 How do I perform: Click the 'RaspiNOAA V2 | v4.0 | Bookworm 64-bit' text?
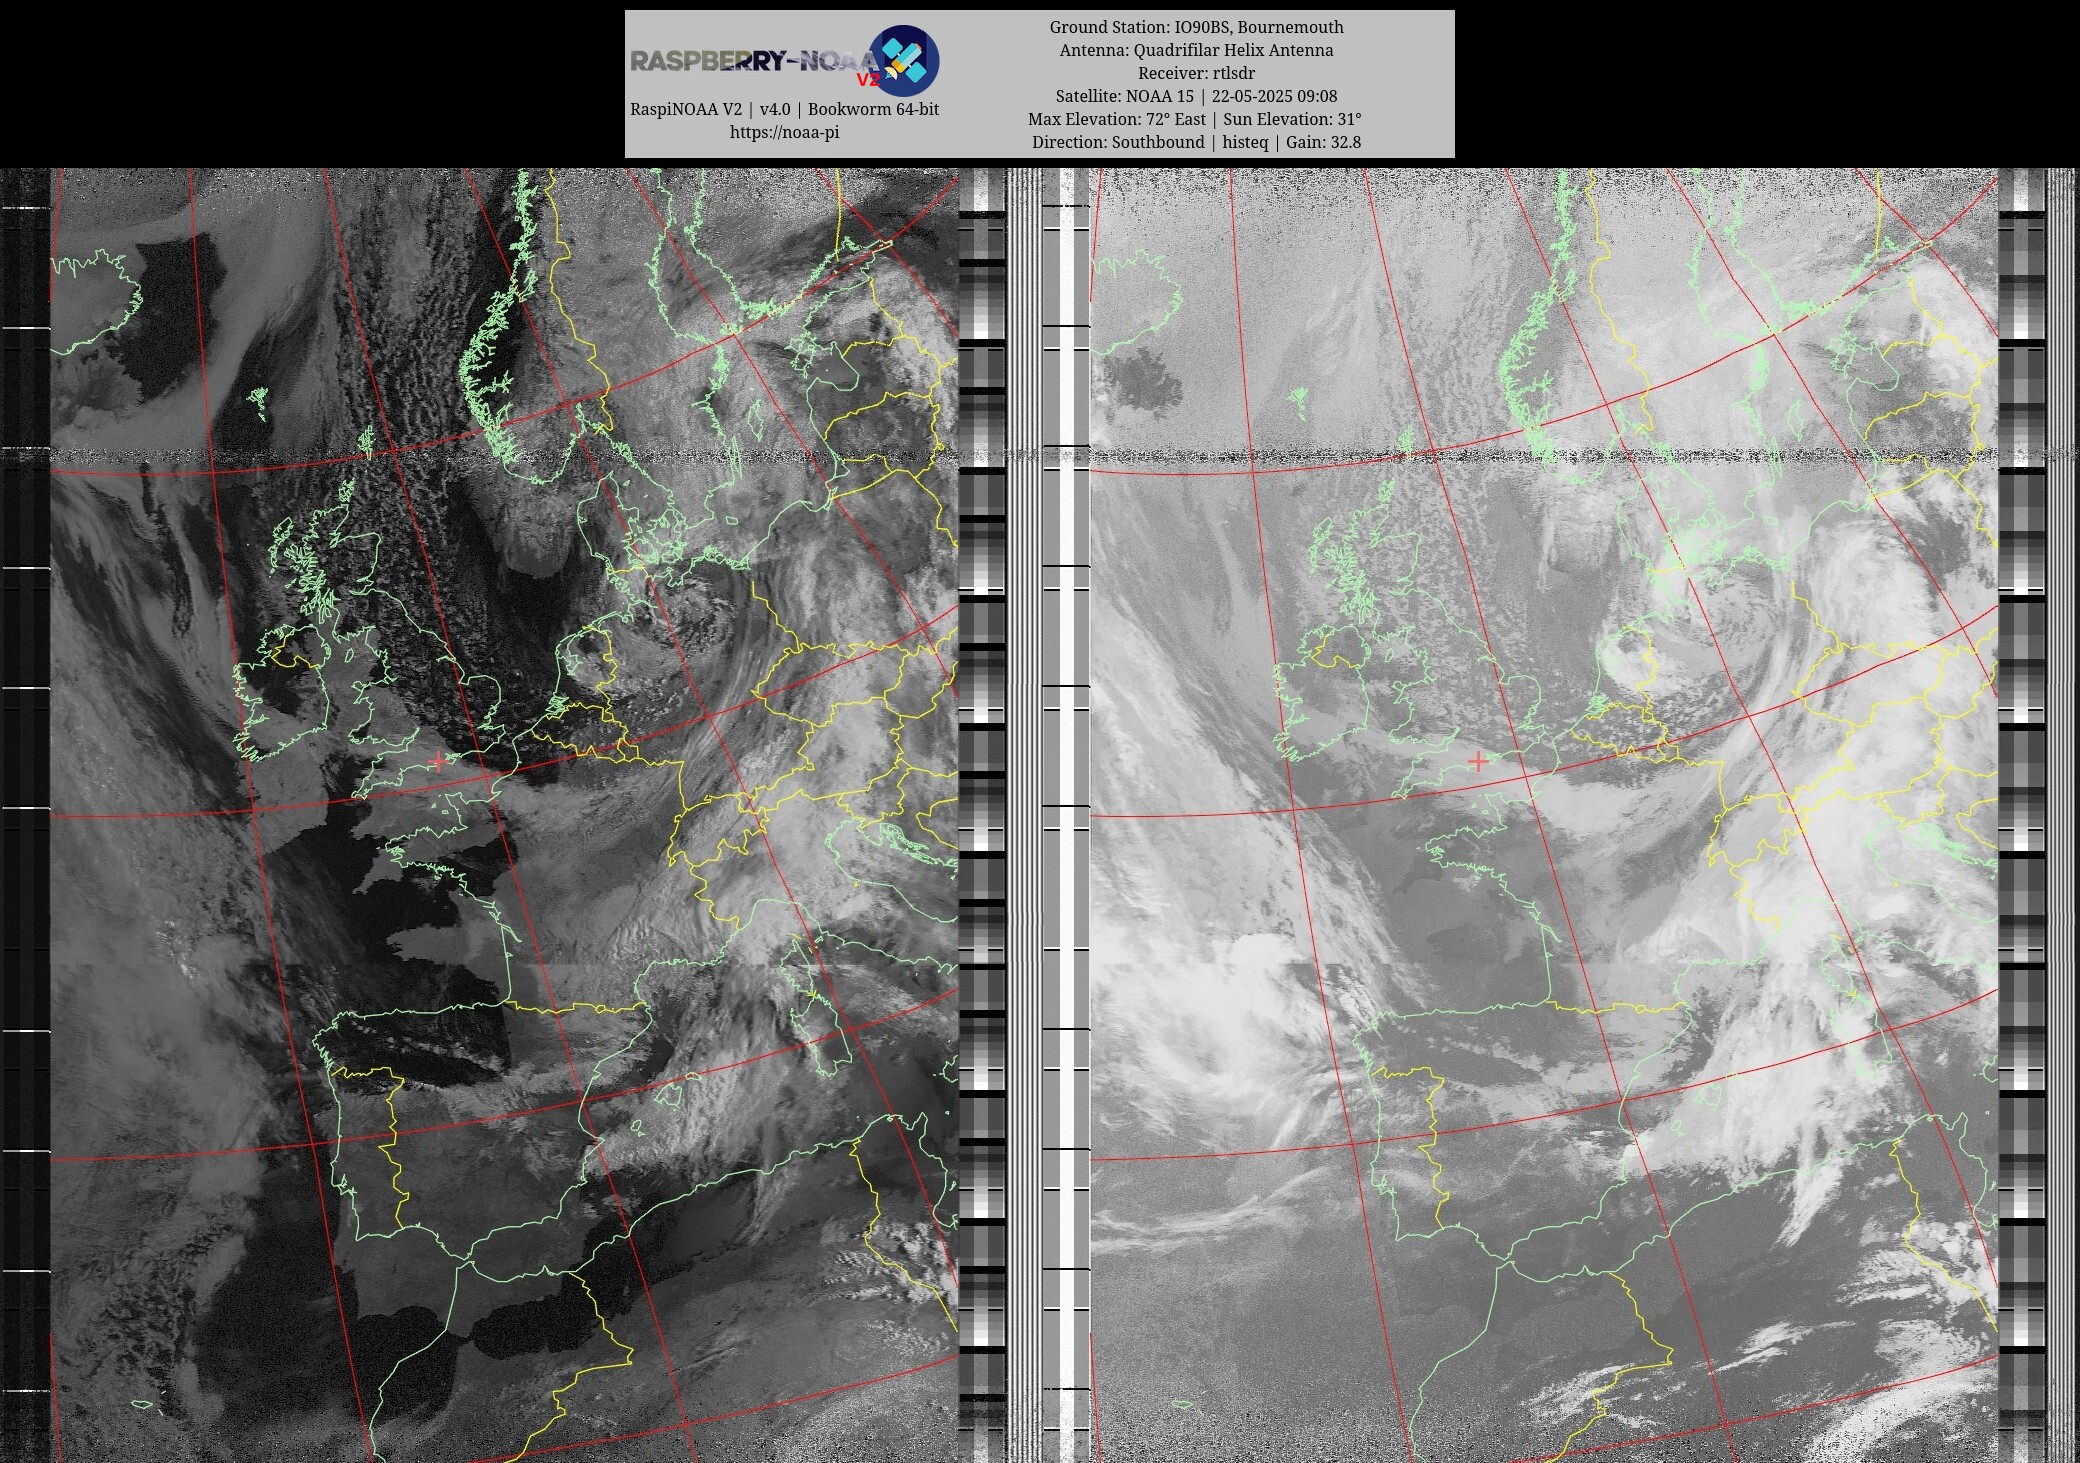784,109
